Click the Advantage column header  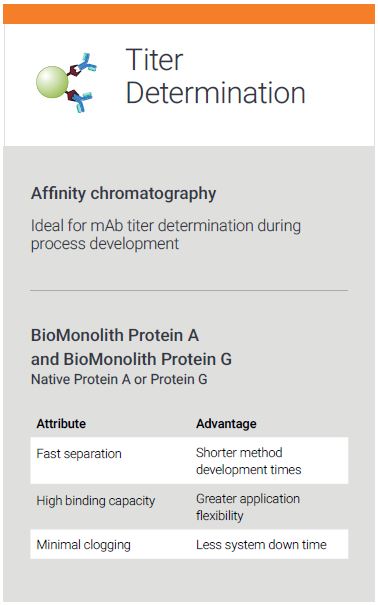point(226,424)
